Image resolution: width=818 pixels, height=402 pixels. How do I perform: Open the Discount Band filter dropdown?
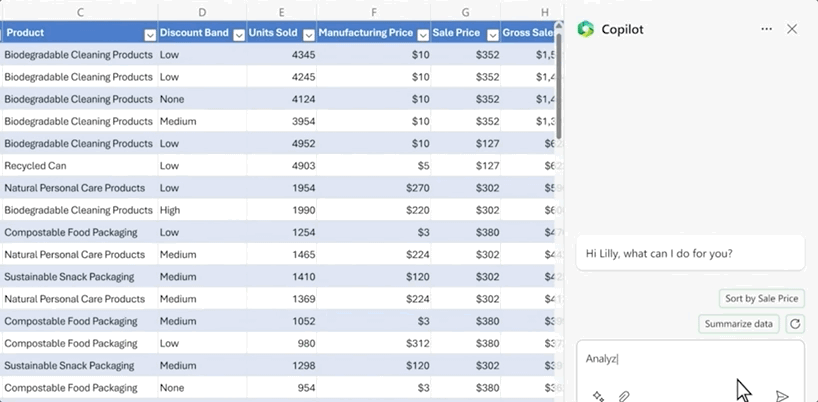point(239,34)
